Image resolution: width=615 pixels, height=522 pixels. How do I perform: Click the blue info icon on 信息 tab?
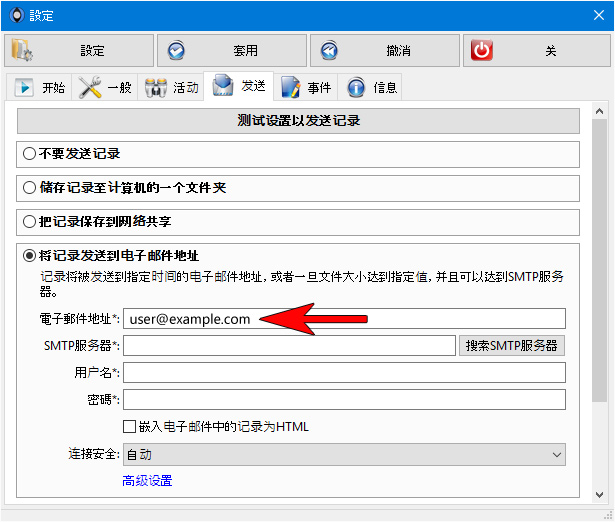coord(356,87)
